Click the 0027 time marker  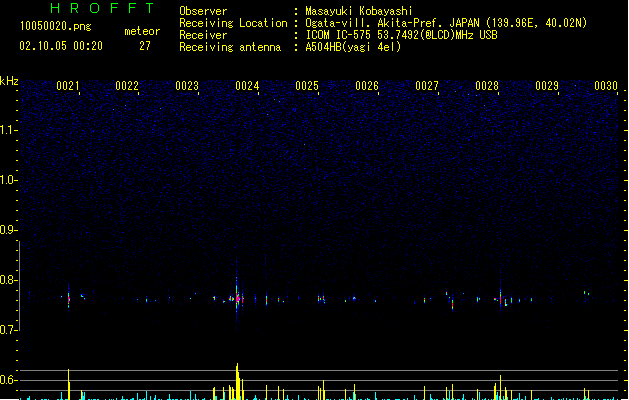(427, 86)
